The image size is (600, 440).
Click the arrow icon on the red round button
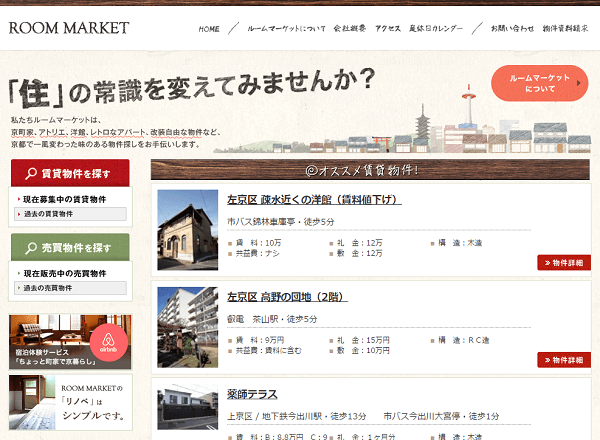(x=579, y=83)
